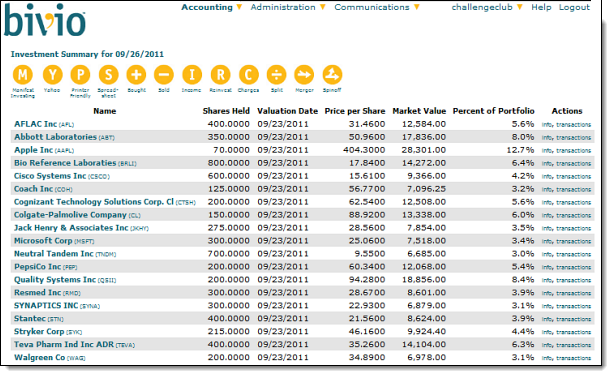Viewport: 612px width, 376px height.
Task: Click the info link for PepsiCo Inc
Action: [547, 267]
